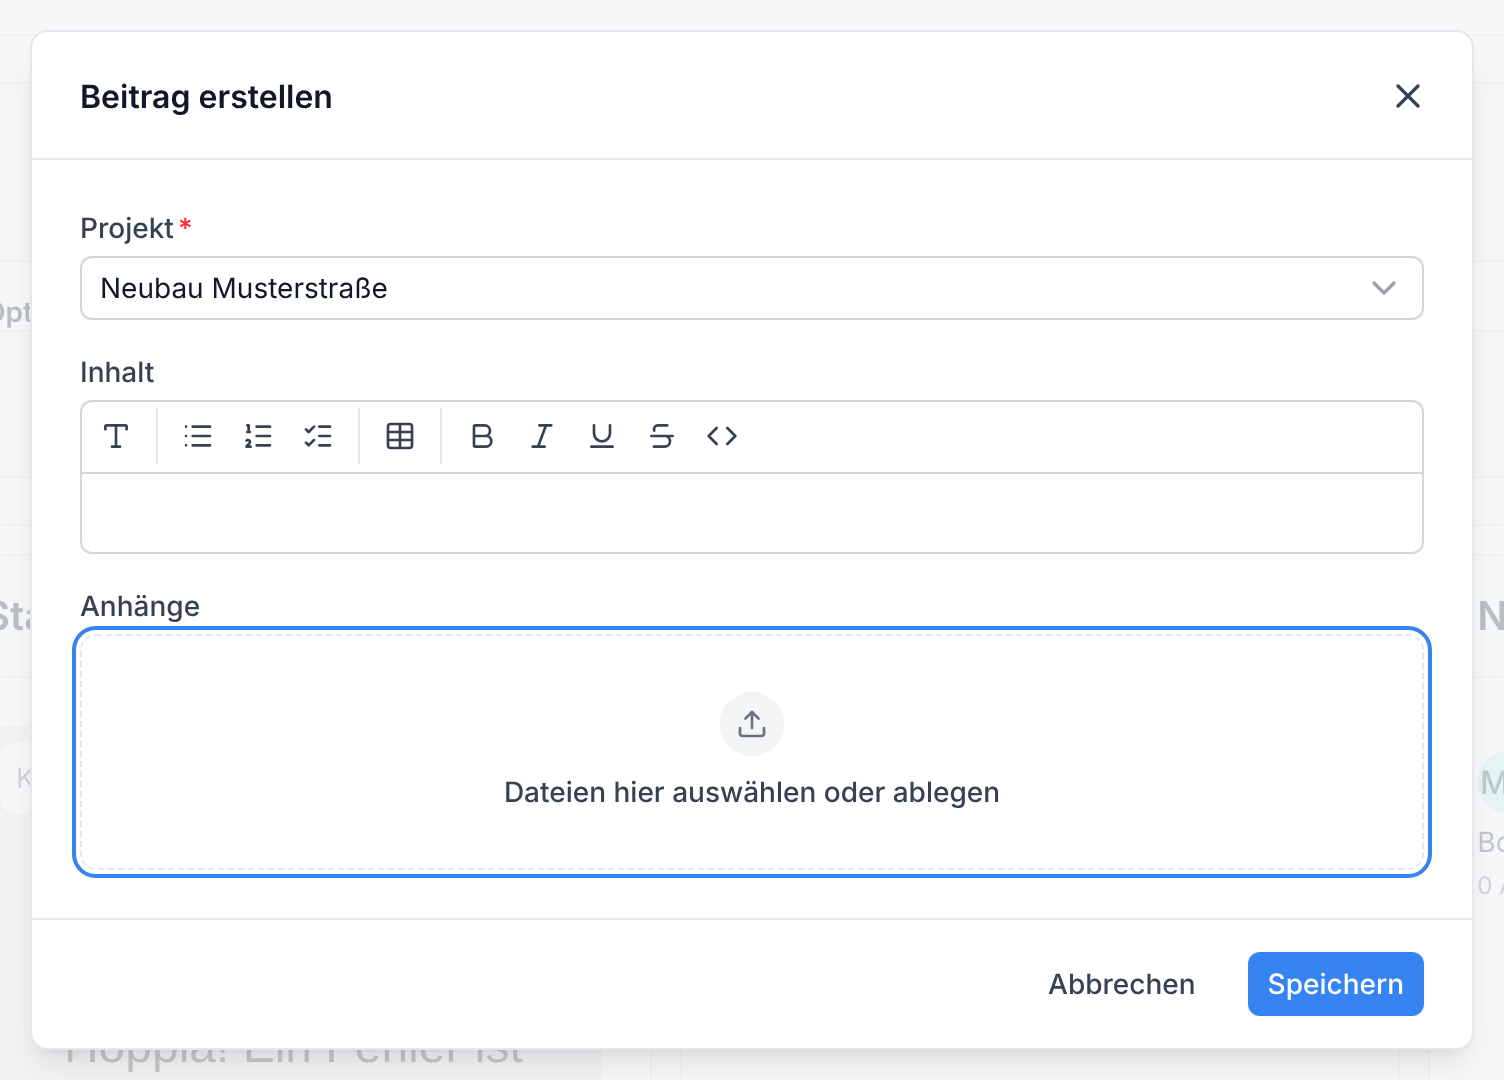
Task: Close the Beitrag erstellen dialog
Action: click(x=1408, y=96)
